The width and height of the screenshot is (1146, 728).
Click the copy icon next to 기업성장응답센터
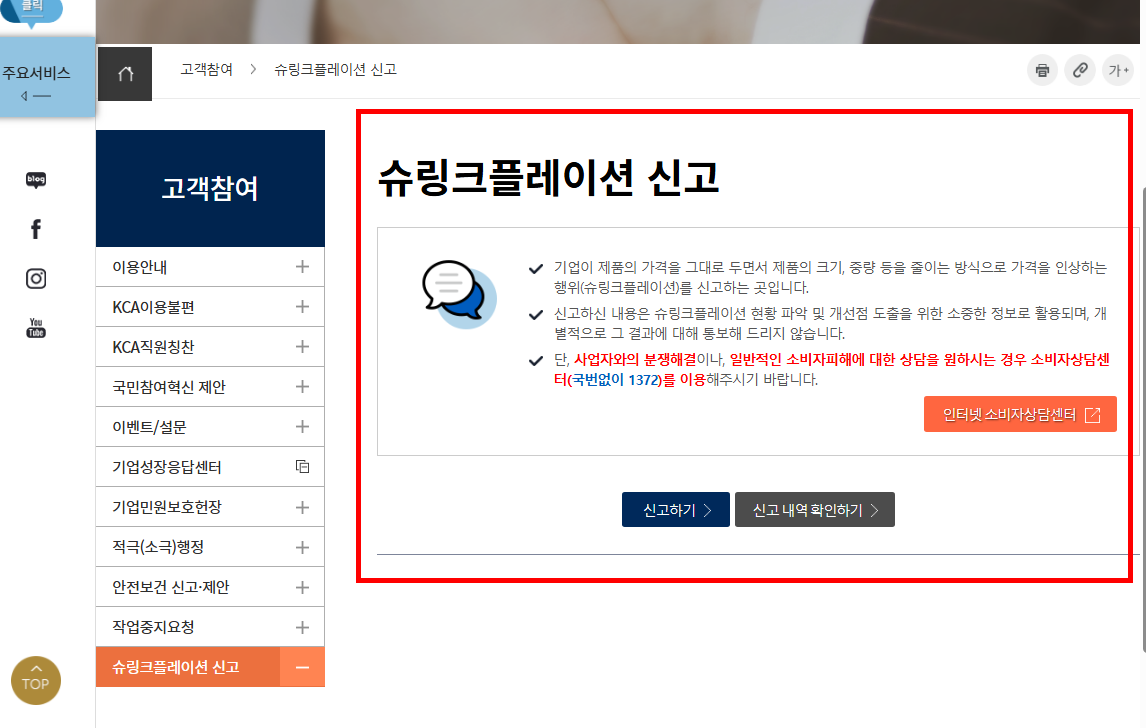[x=302, y=466]
